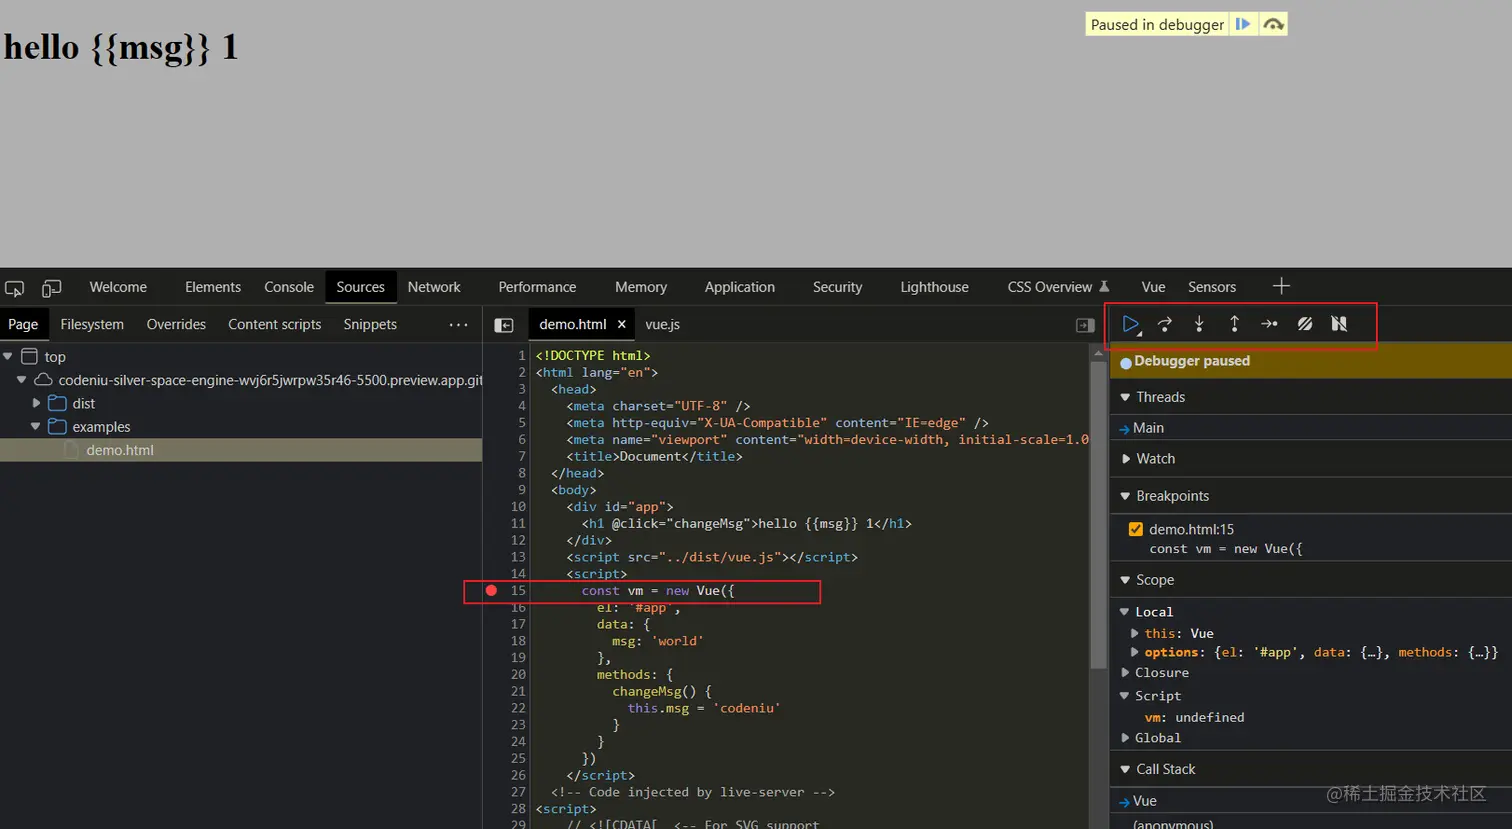Open the Vue devtools tab
Image resolution: width=1512 pixels, height=829 pixels.
1153,287
